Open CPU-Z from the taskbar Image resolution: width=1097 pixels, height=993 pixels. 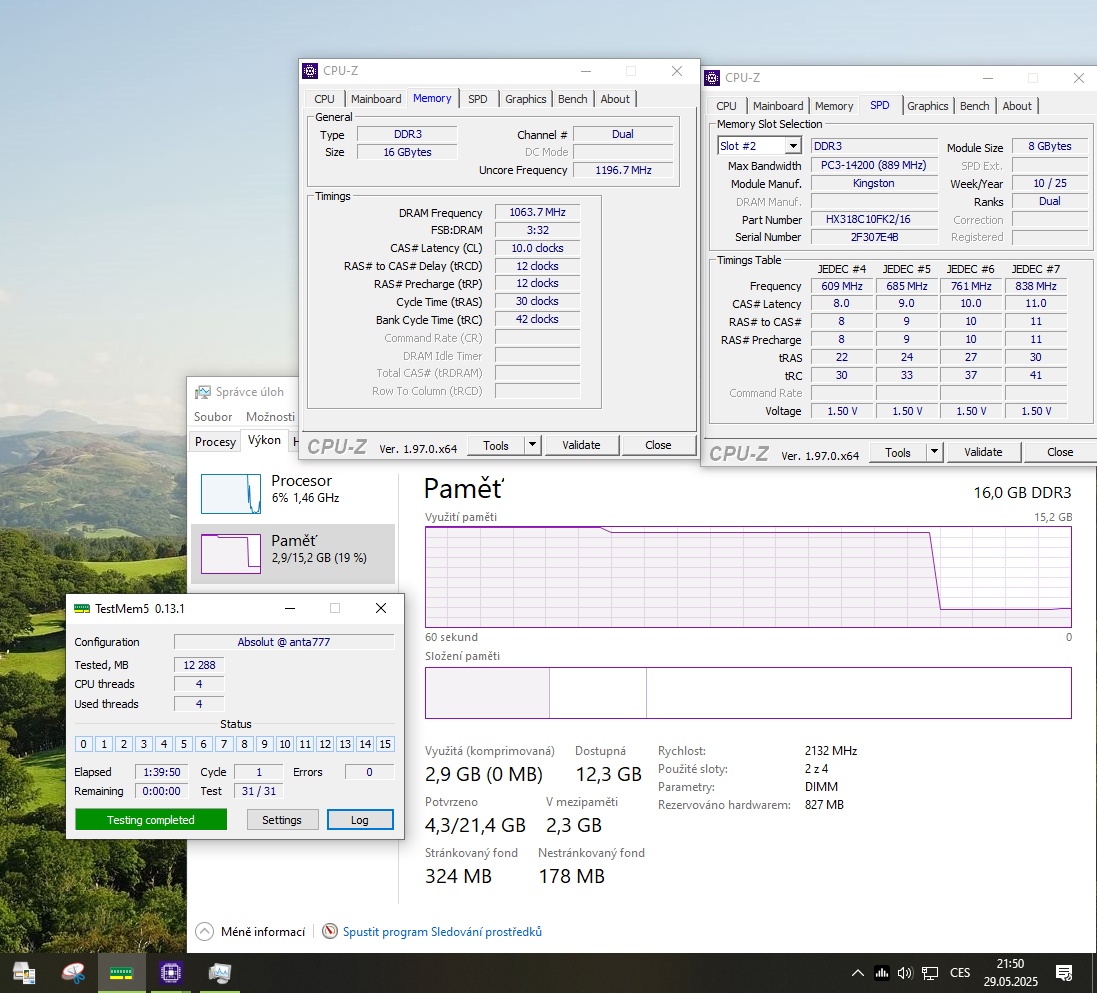(171, 972)
